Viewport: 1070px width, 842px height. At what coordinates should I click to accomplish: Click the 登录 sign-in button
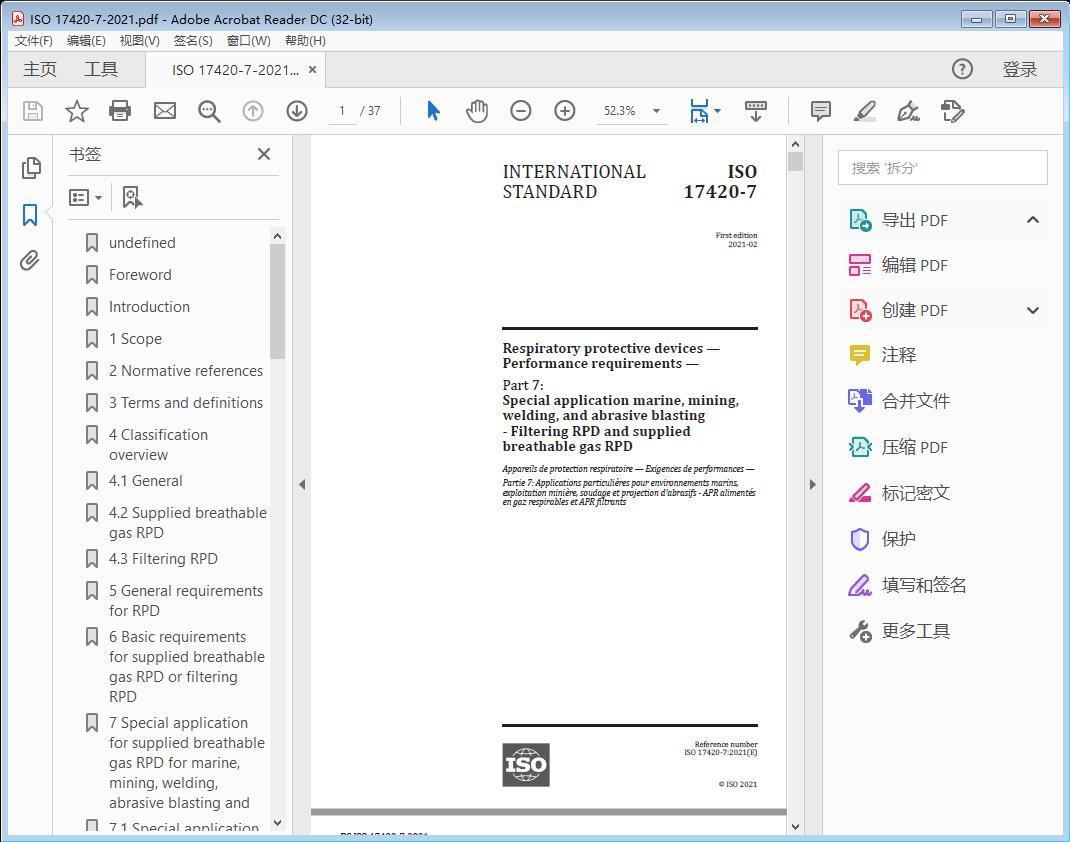1019,69
